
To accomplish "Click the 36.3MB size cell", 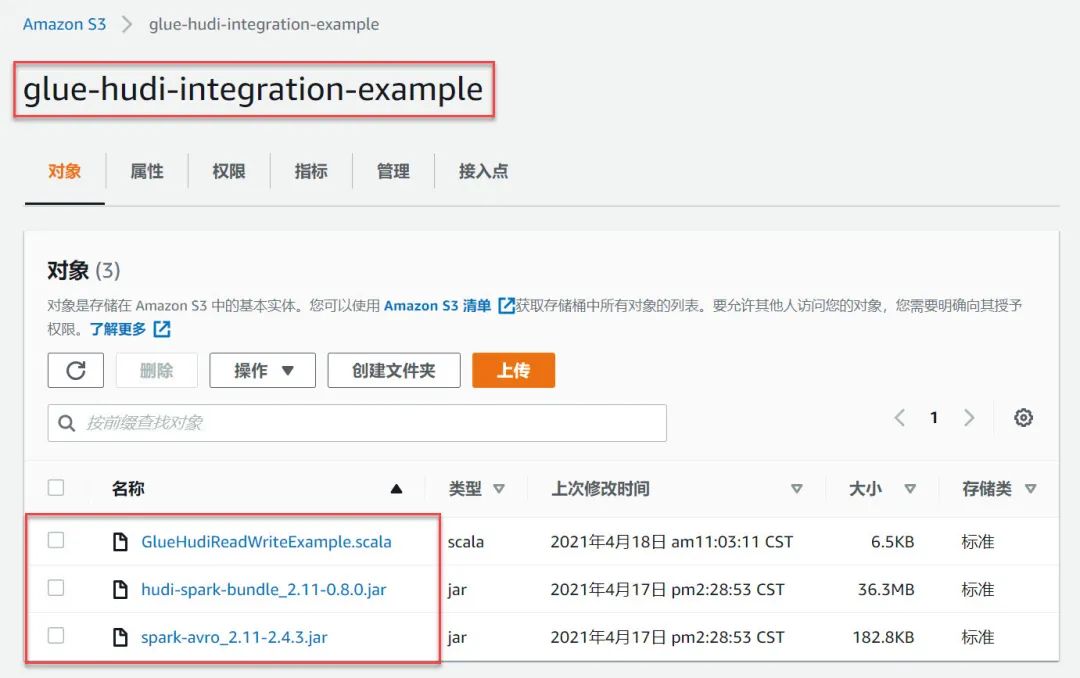I will pos(886,590).
